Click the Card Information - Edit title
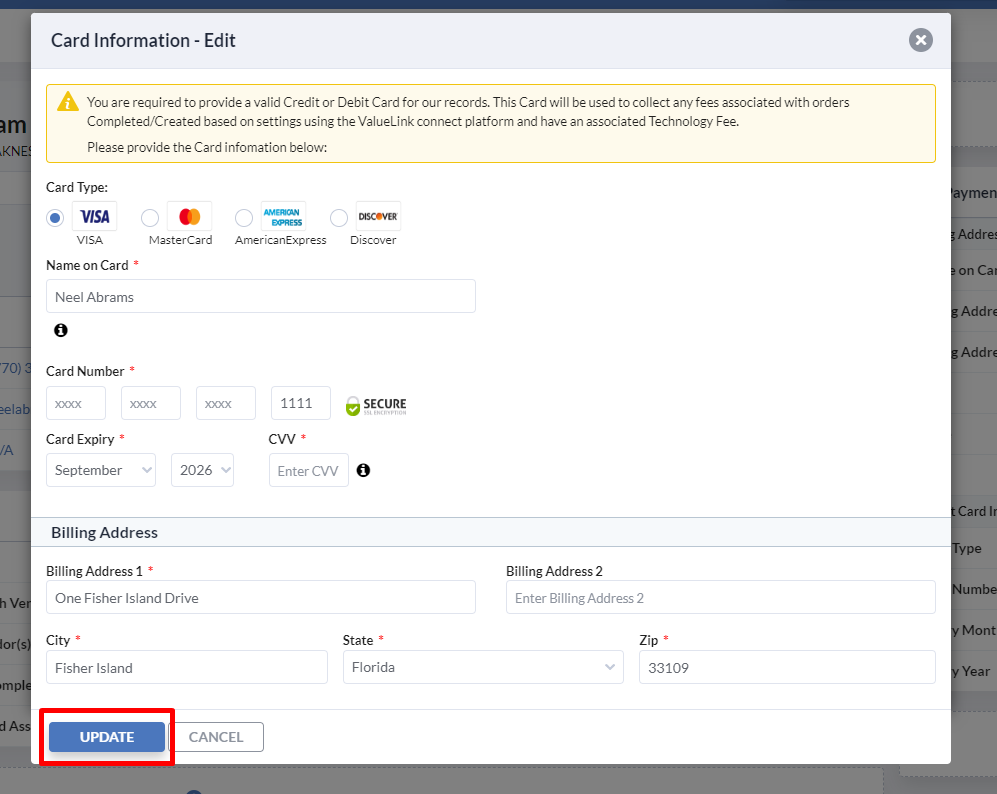 click(143, 41)
